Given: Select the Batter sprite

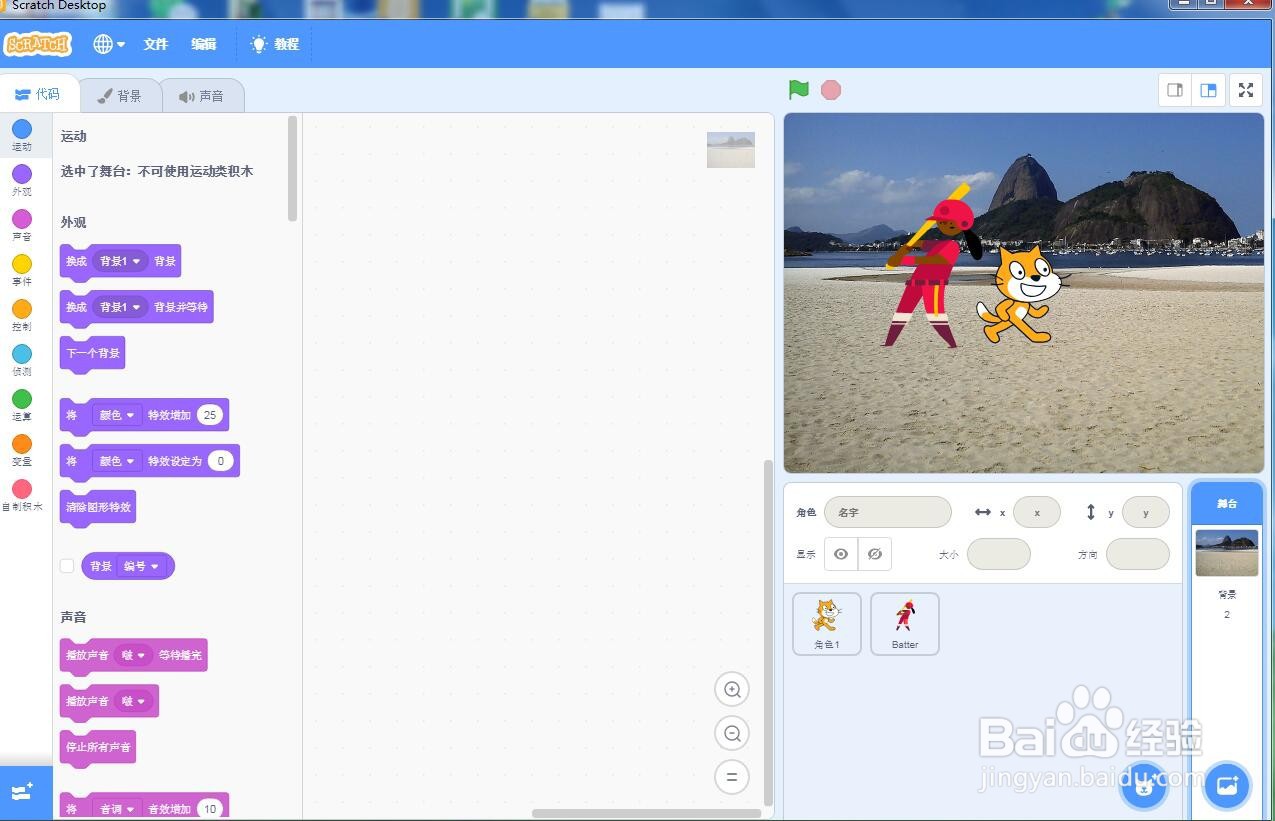Looking at the screenshot, I should point(905,624).
